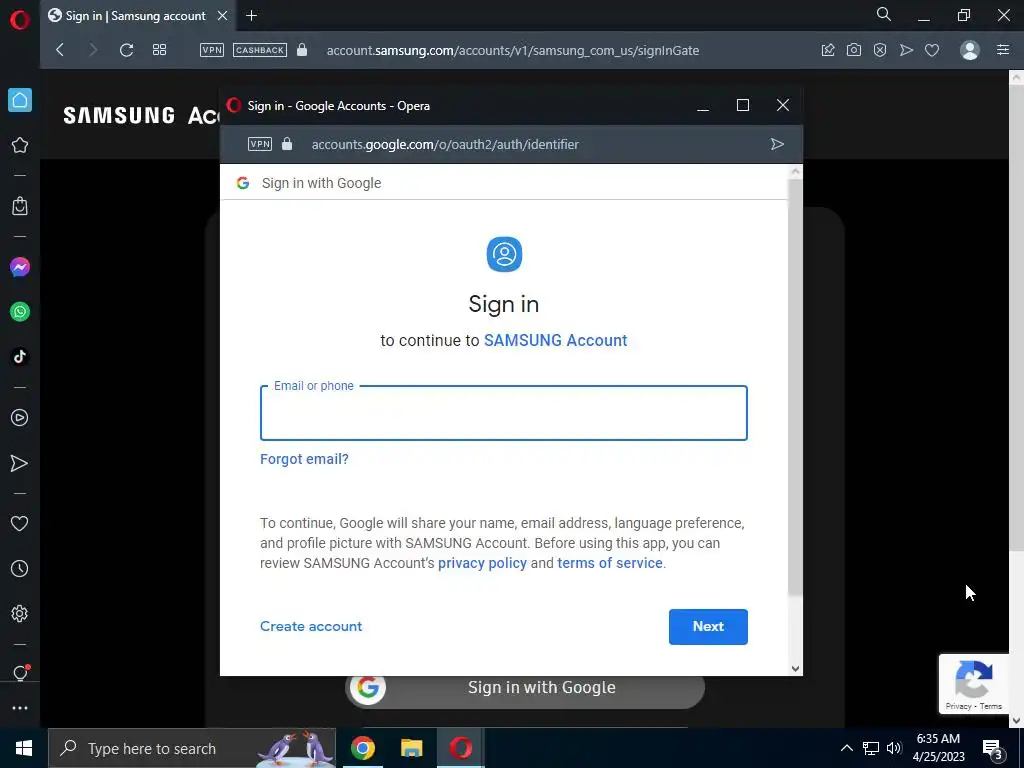The image size is (1024, 768).
Task: Open the sidebar player icon
Action: coord(20,418)
